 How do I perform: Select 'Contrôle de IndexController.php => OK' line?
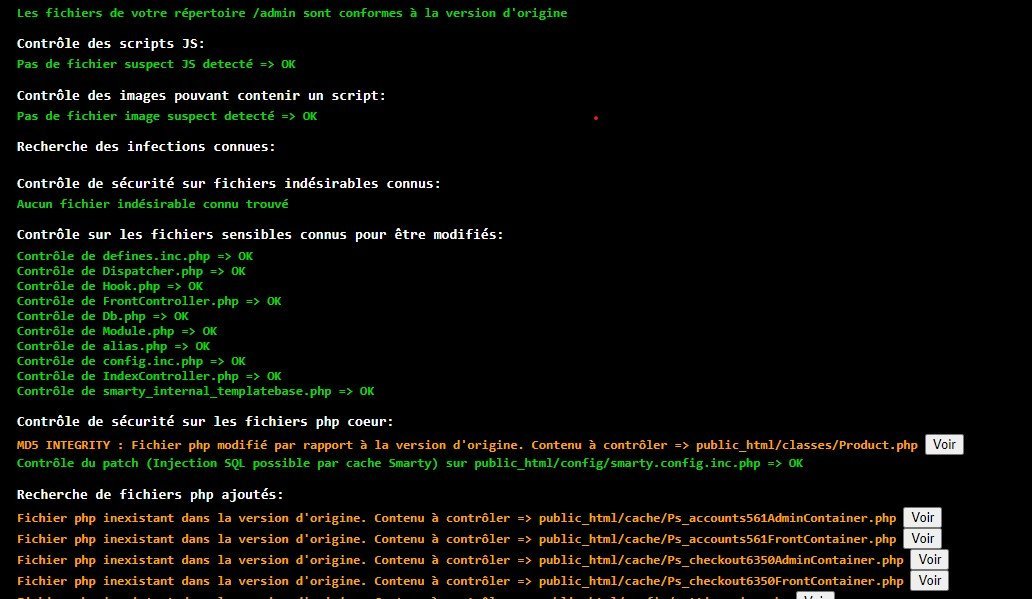click(x=149, y=377)
